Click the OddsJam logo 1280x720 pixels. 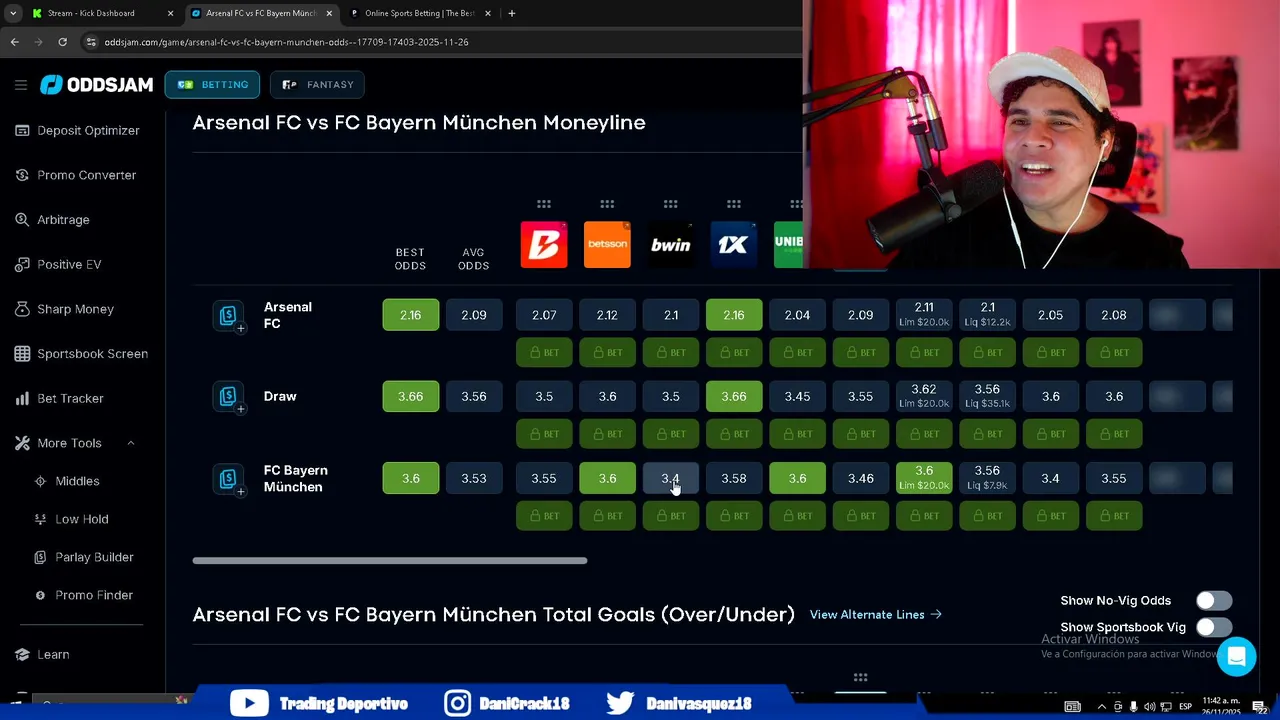click(96, 85)
